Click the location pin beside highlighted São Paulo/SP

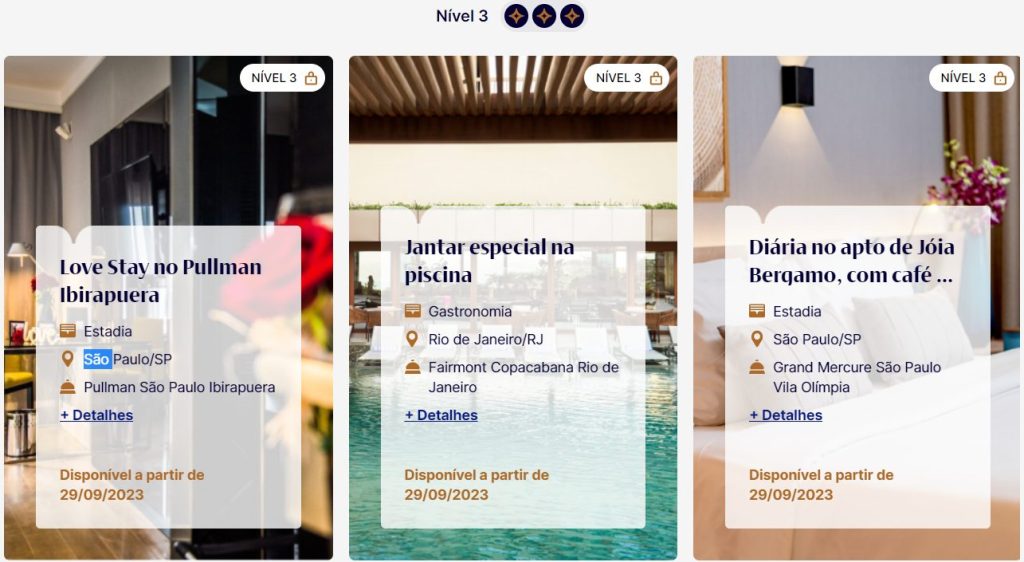click(67, 358)
